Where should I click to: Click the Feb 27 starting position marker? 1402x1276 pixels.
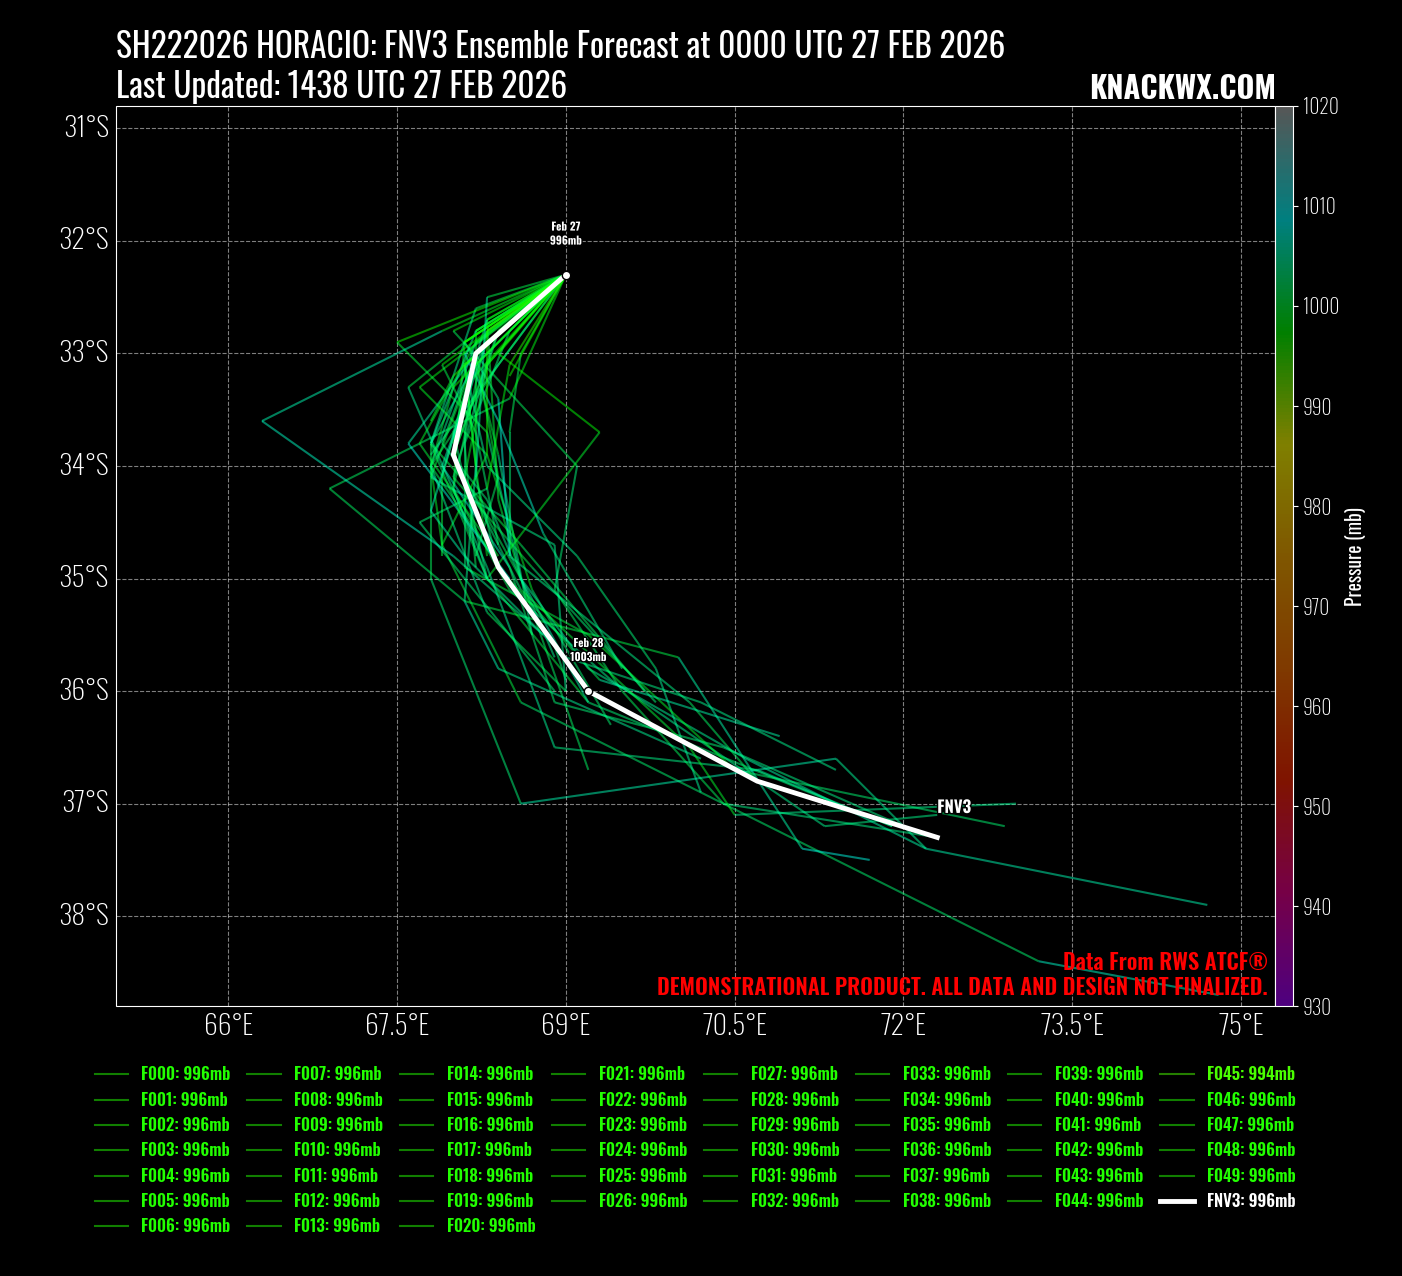[566, 275]
